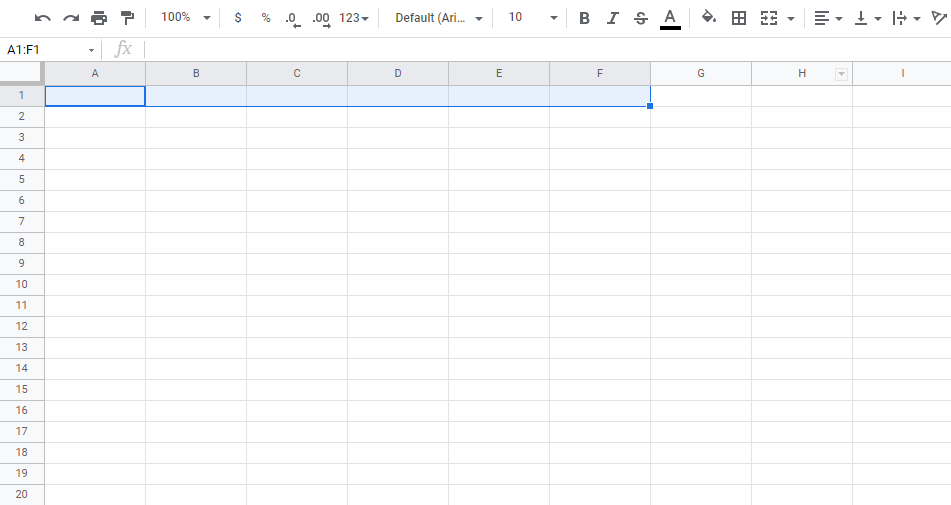This screenshot has height=505, width=951.
Task: Open the font size 10 dropdown
Action: 531,18
